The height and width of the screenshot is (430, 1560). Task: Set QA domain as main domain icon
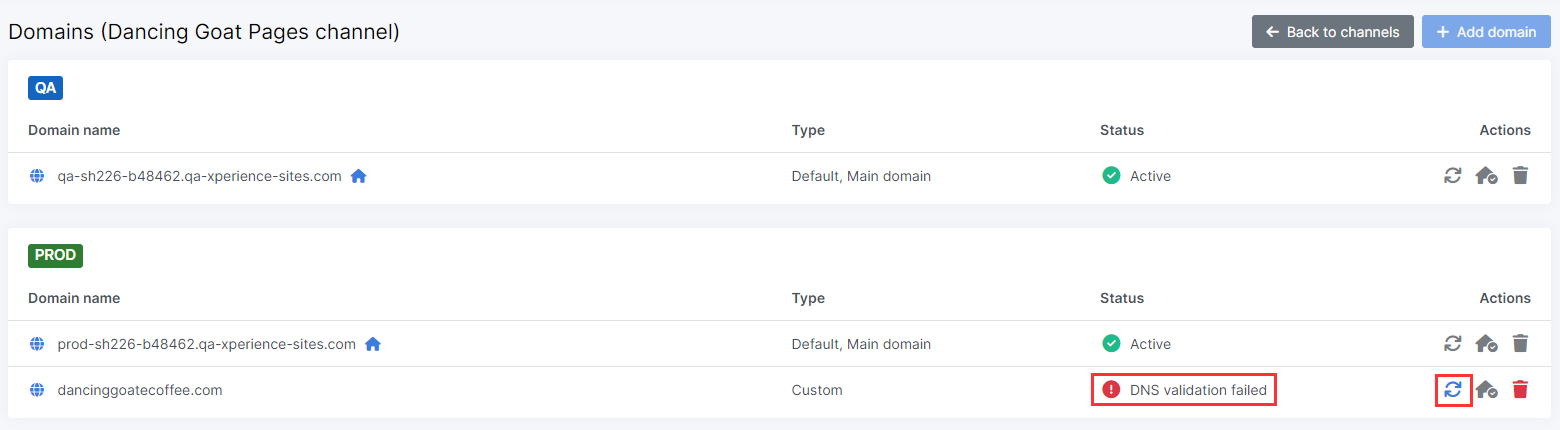click(x=1486, y=176)
